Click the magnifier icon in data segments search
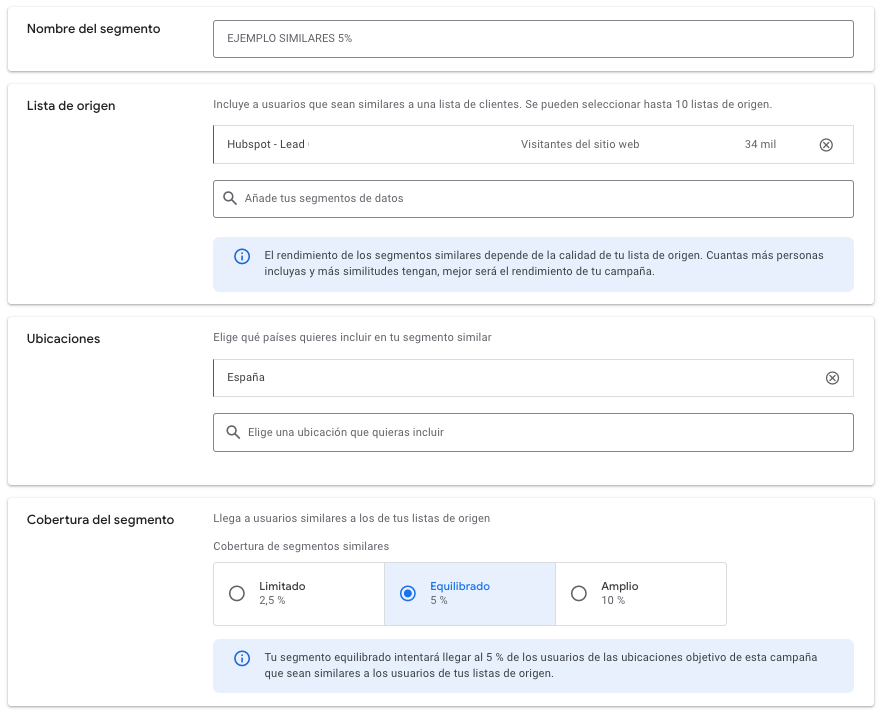 point(230,199)
